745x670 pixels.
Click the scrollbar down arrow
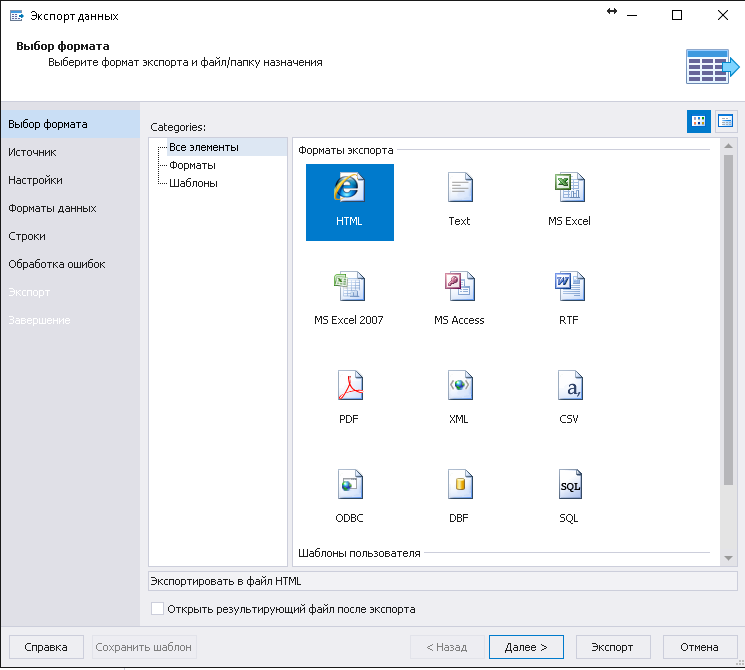tap(728, 558)
